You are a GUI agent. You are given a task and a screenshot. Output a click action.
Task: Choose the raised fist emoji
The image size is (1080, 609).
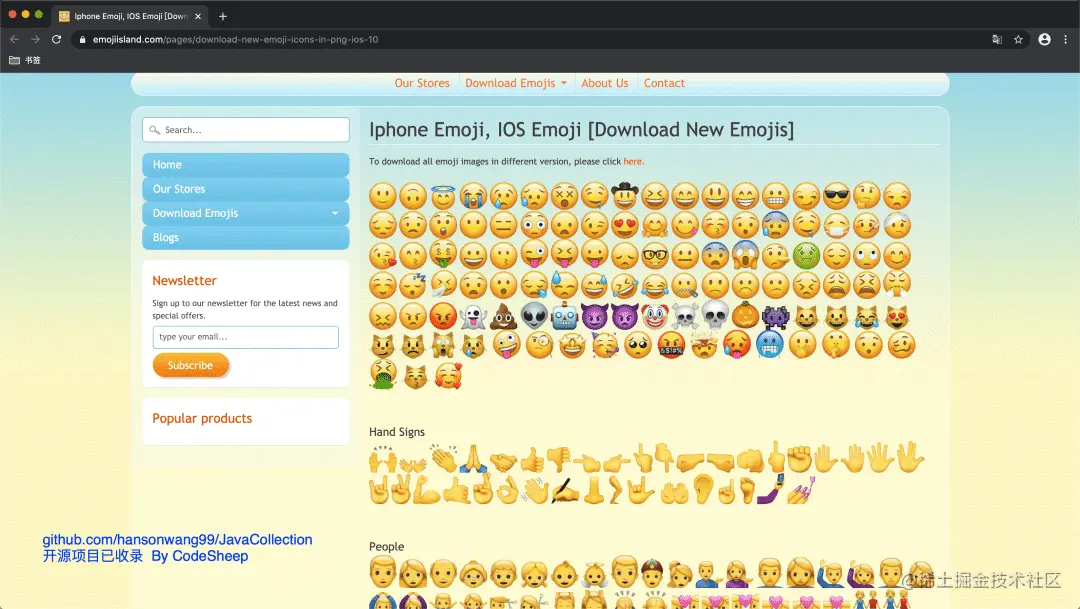tap(799, 458)
